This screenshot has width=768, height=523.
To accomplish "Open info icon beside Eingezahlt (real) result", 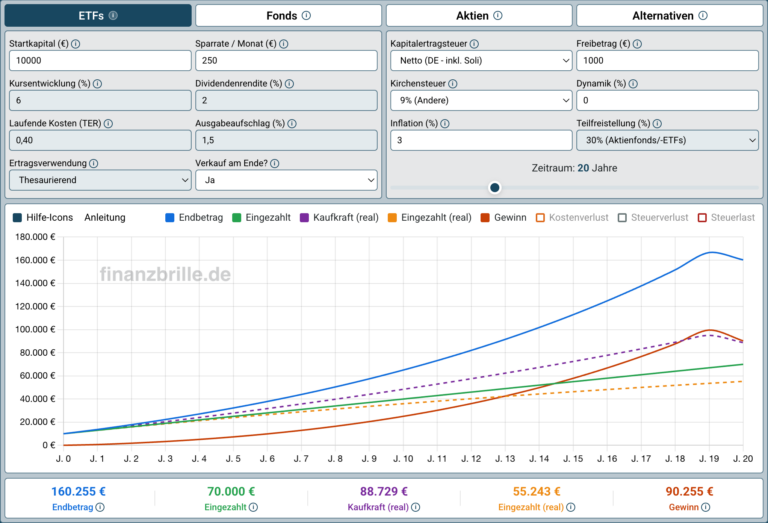I will coord(571,507).
